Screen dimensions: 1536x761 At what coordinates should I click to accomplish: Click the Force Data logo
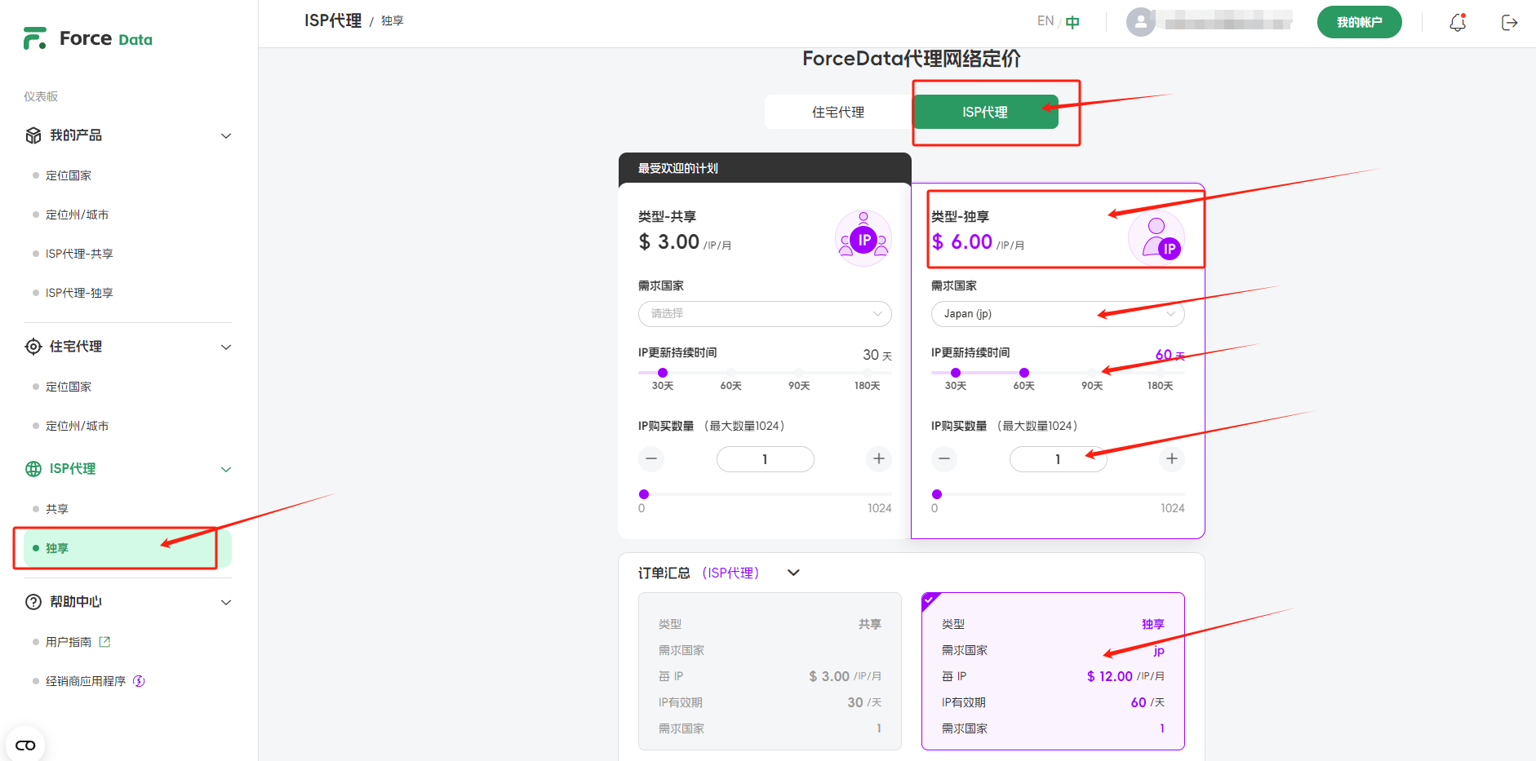88,39
